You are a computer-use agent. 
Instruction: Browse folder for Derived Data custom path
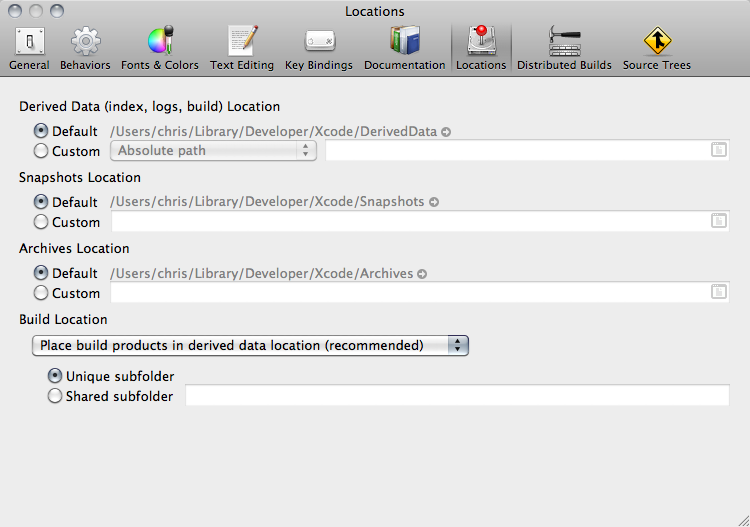pos(718,150)
